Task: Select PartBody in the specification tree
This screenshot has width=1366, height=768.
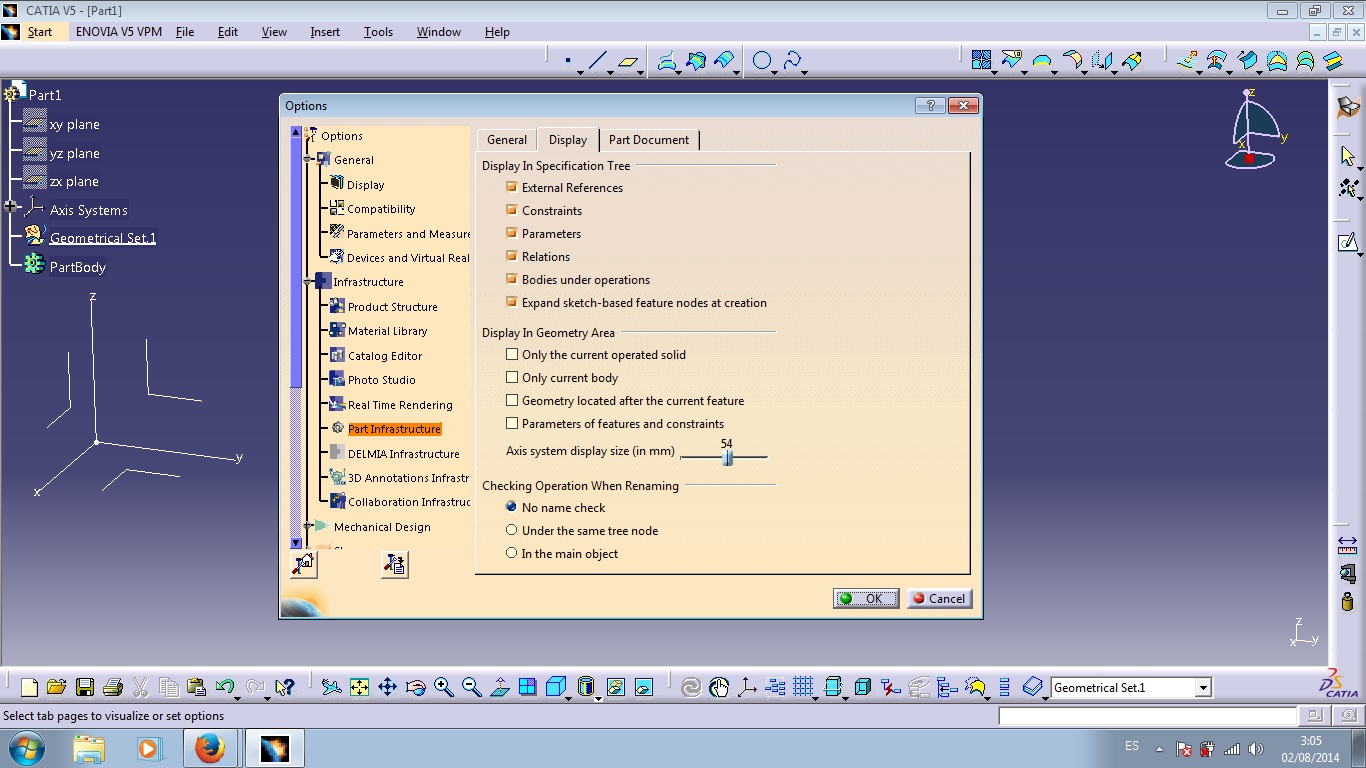Action: (78, 267)
